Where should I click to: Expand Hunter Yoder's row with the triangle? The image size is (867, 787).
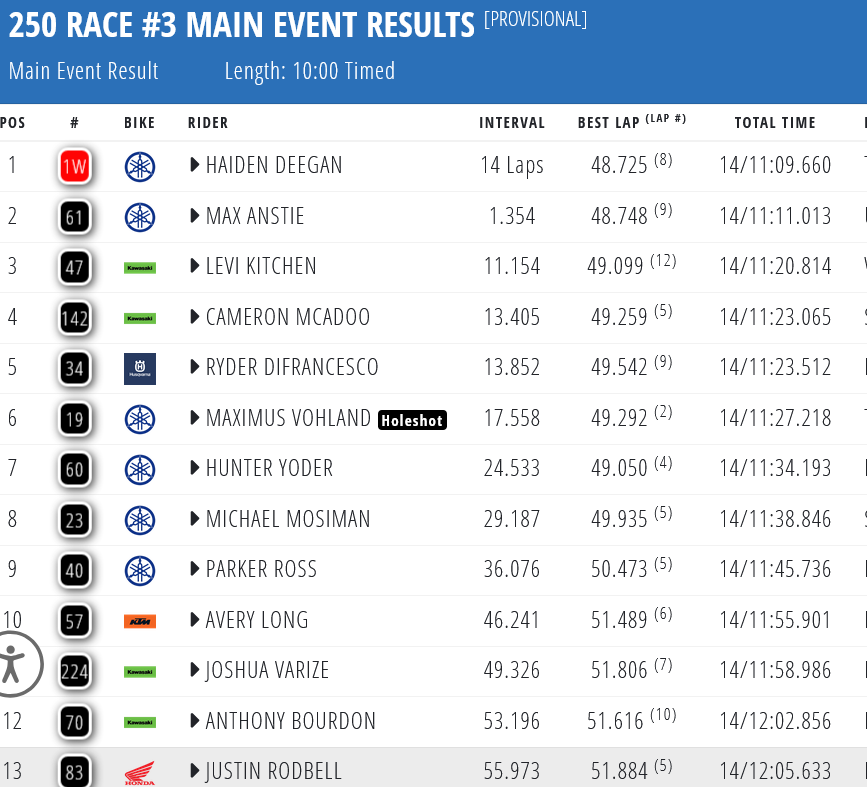[195, 468]
